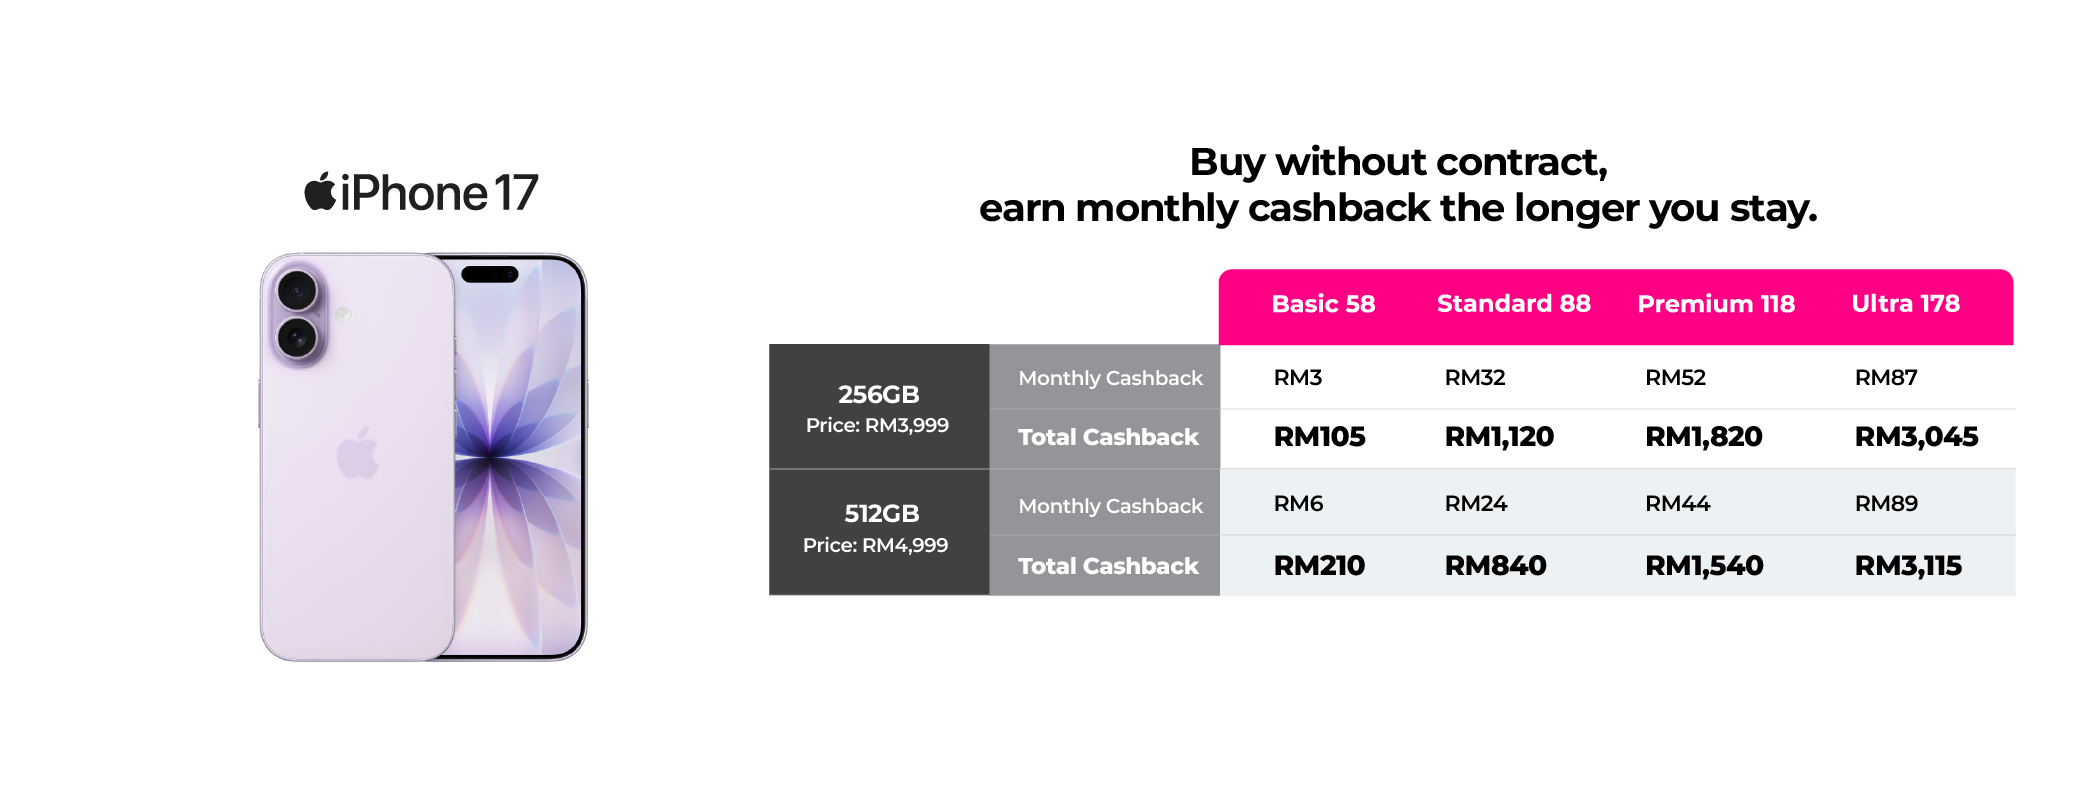2091x785 pixels.
Task: Click RM3,115 total cashback value
Action: (1908, 566)
